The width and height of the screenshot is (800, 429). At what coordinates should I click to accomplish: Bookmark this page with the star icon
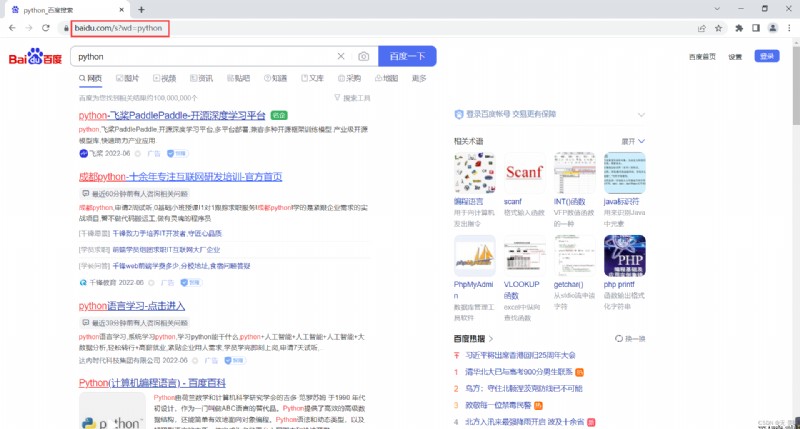pyautogui.click(x=718, y=29)
